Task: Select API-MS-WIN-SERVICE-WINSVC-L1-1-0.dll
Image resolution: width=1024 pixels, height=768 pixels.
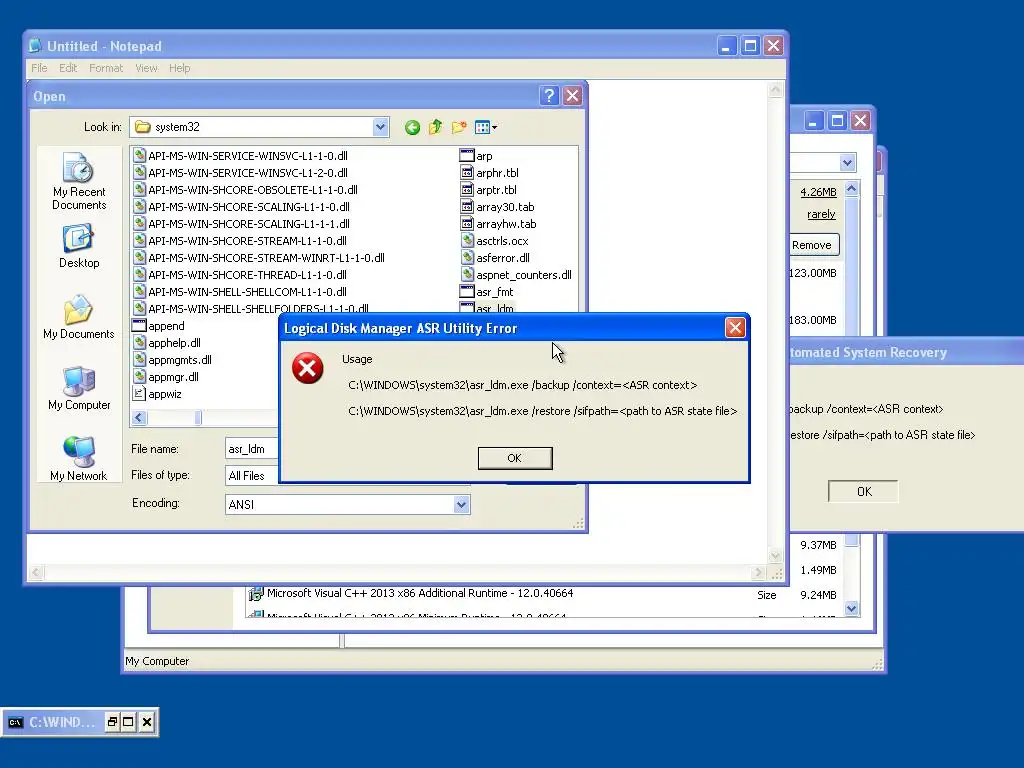Action: [x=240, y=156]
